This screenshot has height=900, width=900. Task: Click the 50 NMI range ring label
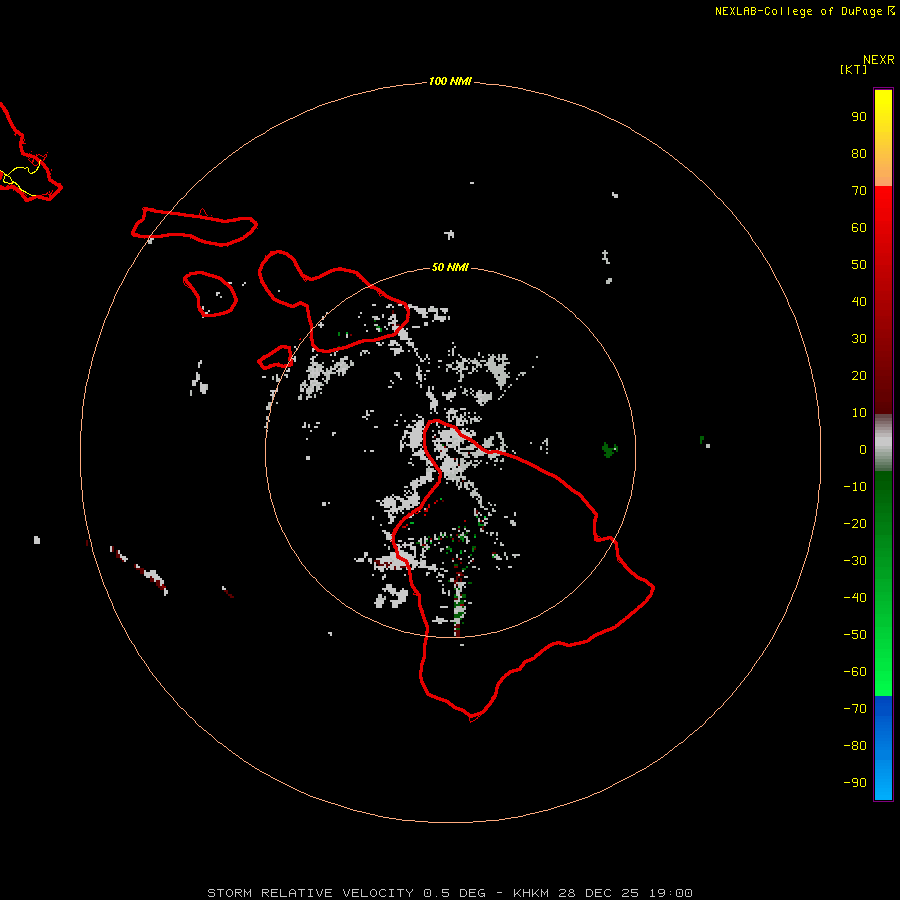450,267
